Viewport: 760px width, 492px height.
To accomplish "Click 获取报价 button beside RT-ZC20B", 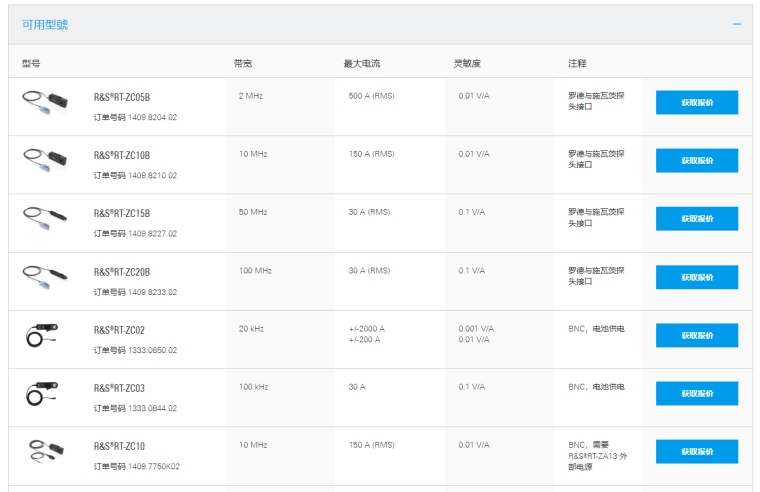I will pos(697,277).
